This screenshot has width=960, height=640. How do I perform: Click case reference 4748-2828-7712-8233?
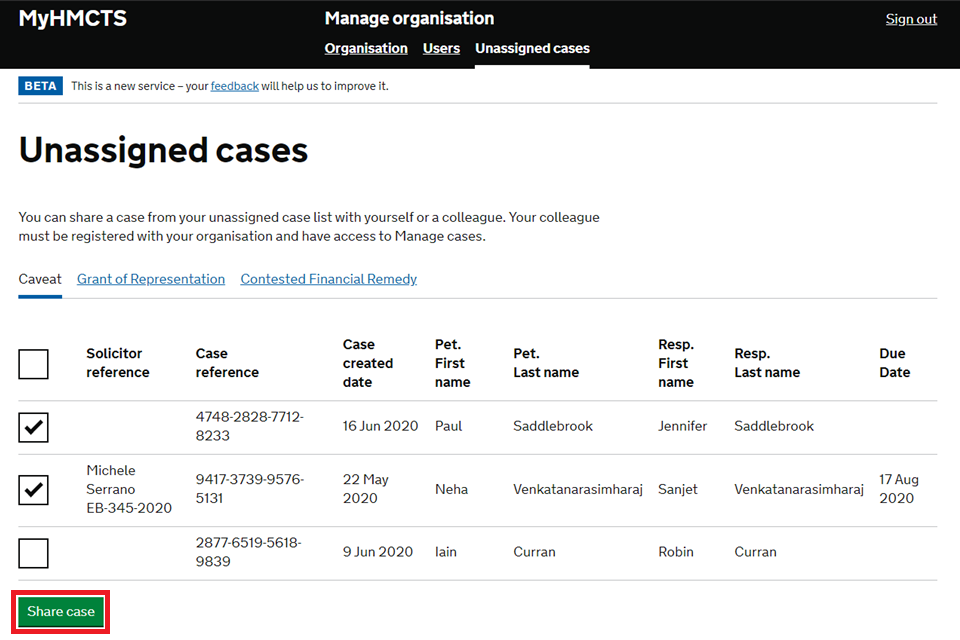pos(249,426)
